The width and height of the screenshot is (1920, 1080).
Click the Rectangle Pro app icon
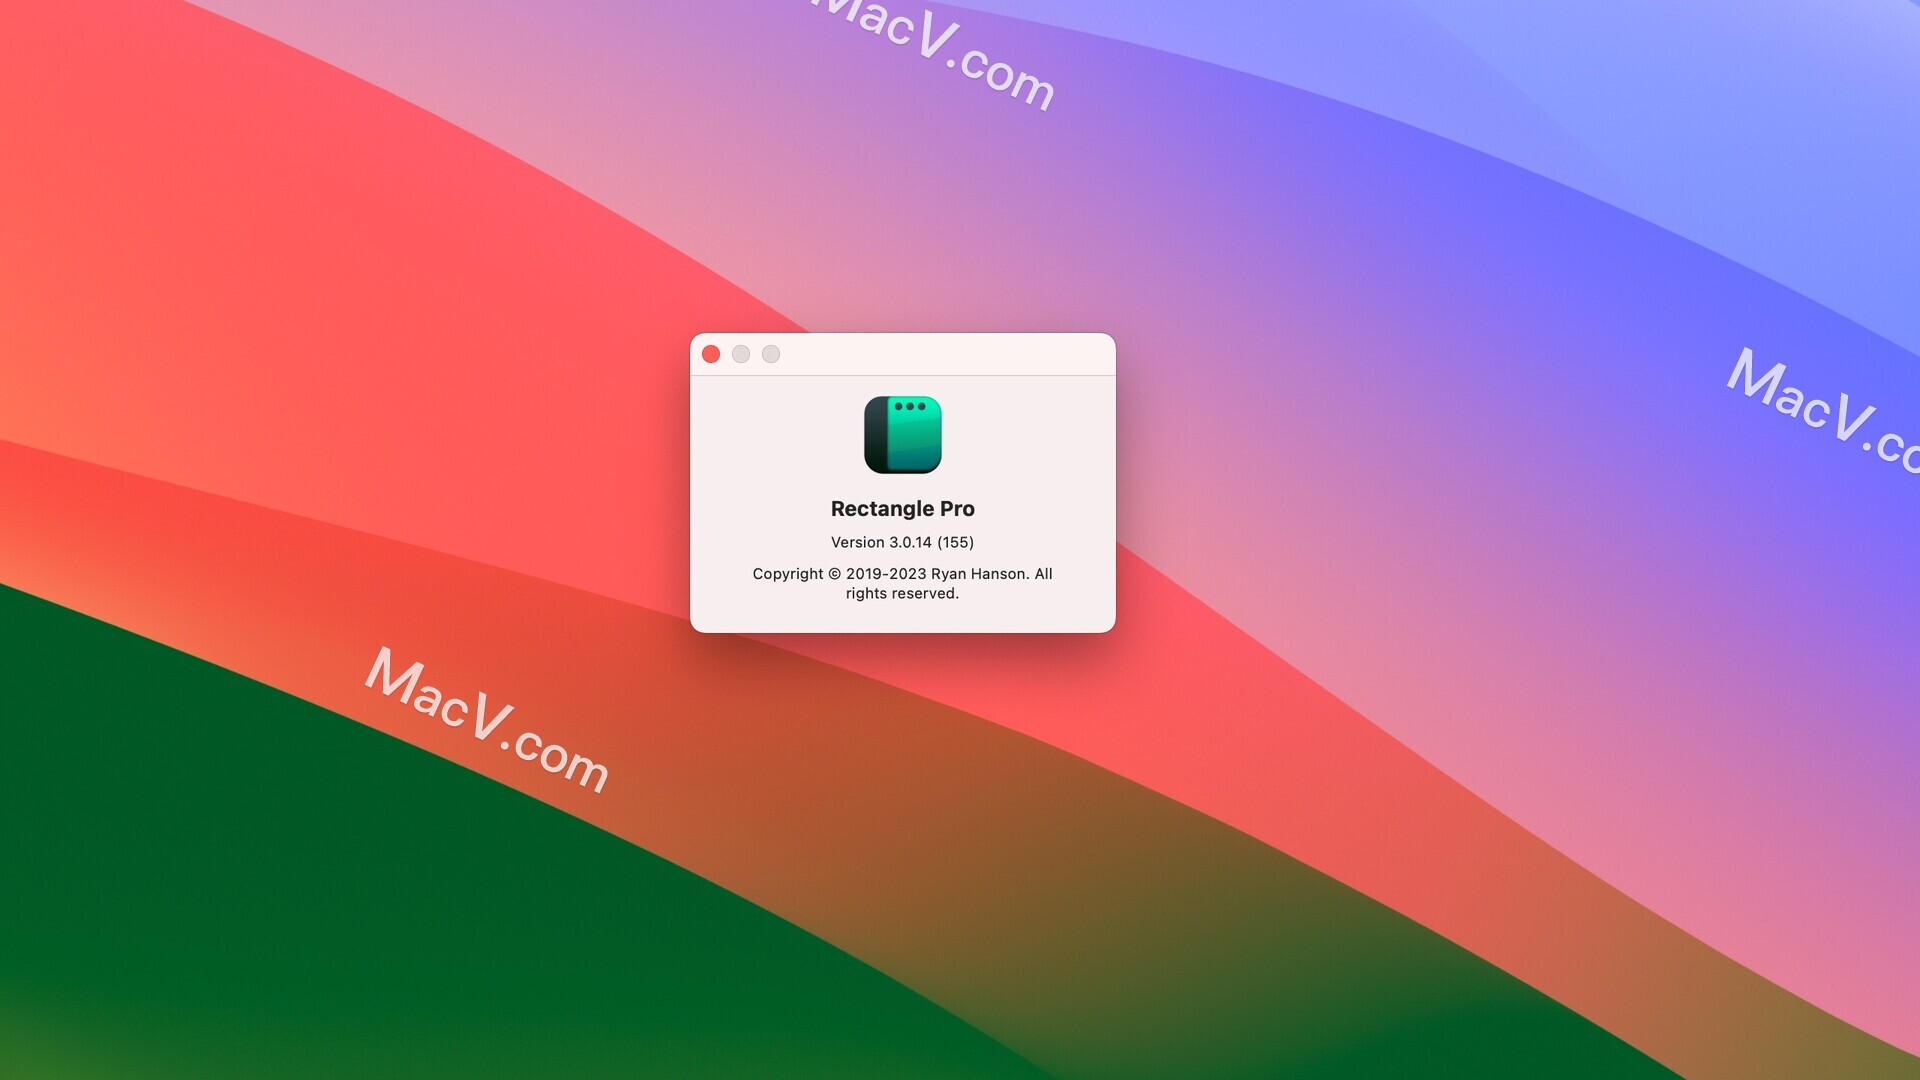[x=902, y=434]
